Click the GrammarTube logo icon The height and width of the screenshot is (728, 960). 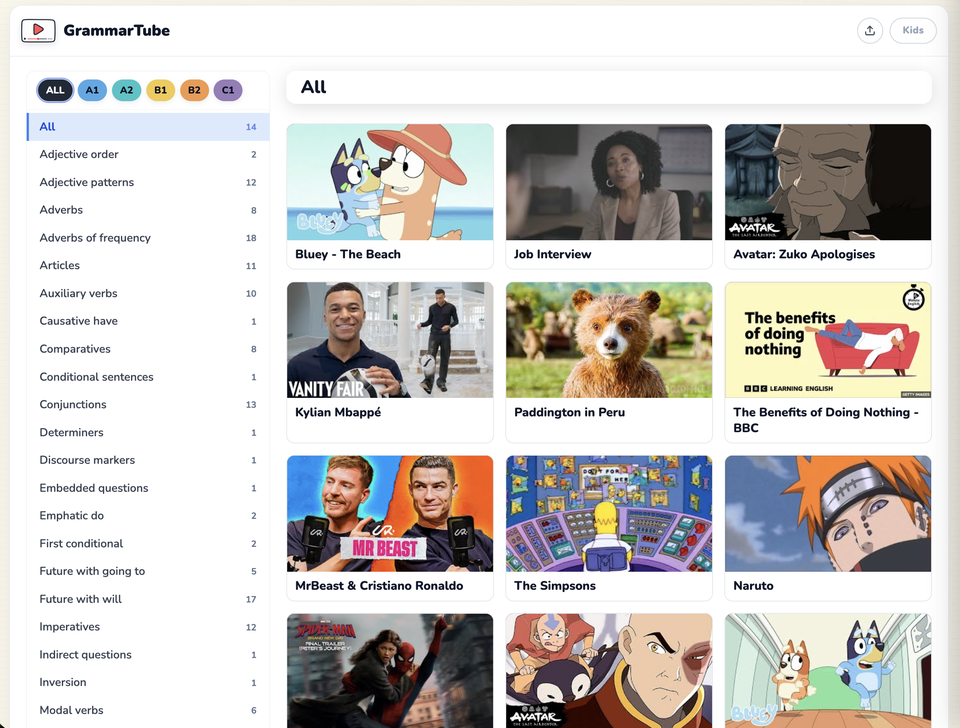[x=38, y=30]
